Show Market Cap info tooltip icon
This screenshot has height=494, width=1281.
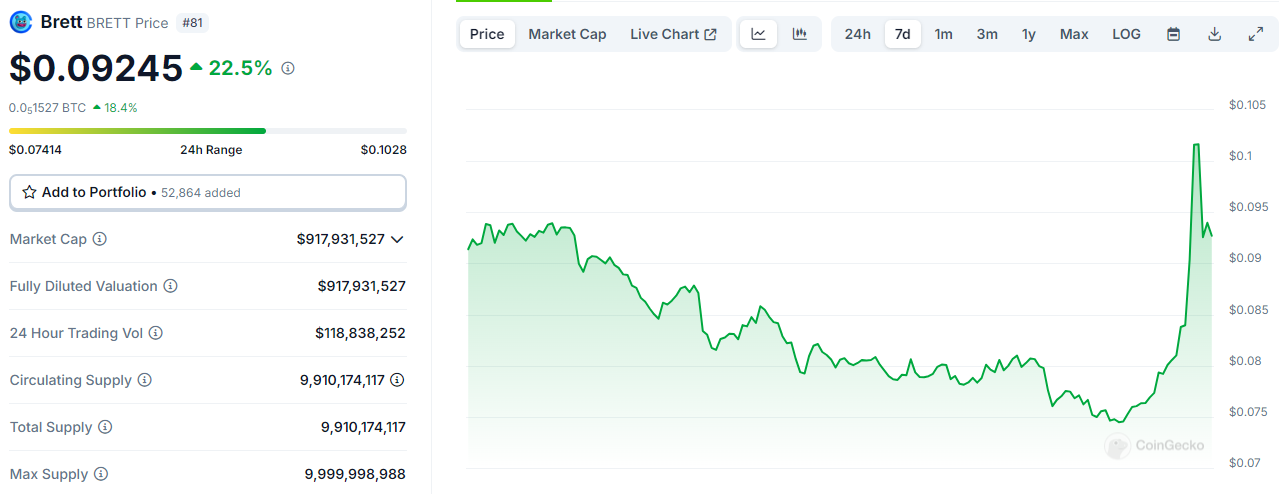100,239
